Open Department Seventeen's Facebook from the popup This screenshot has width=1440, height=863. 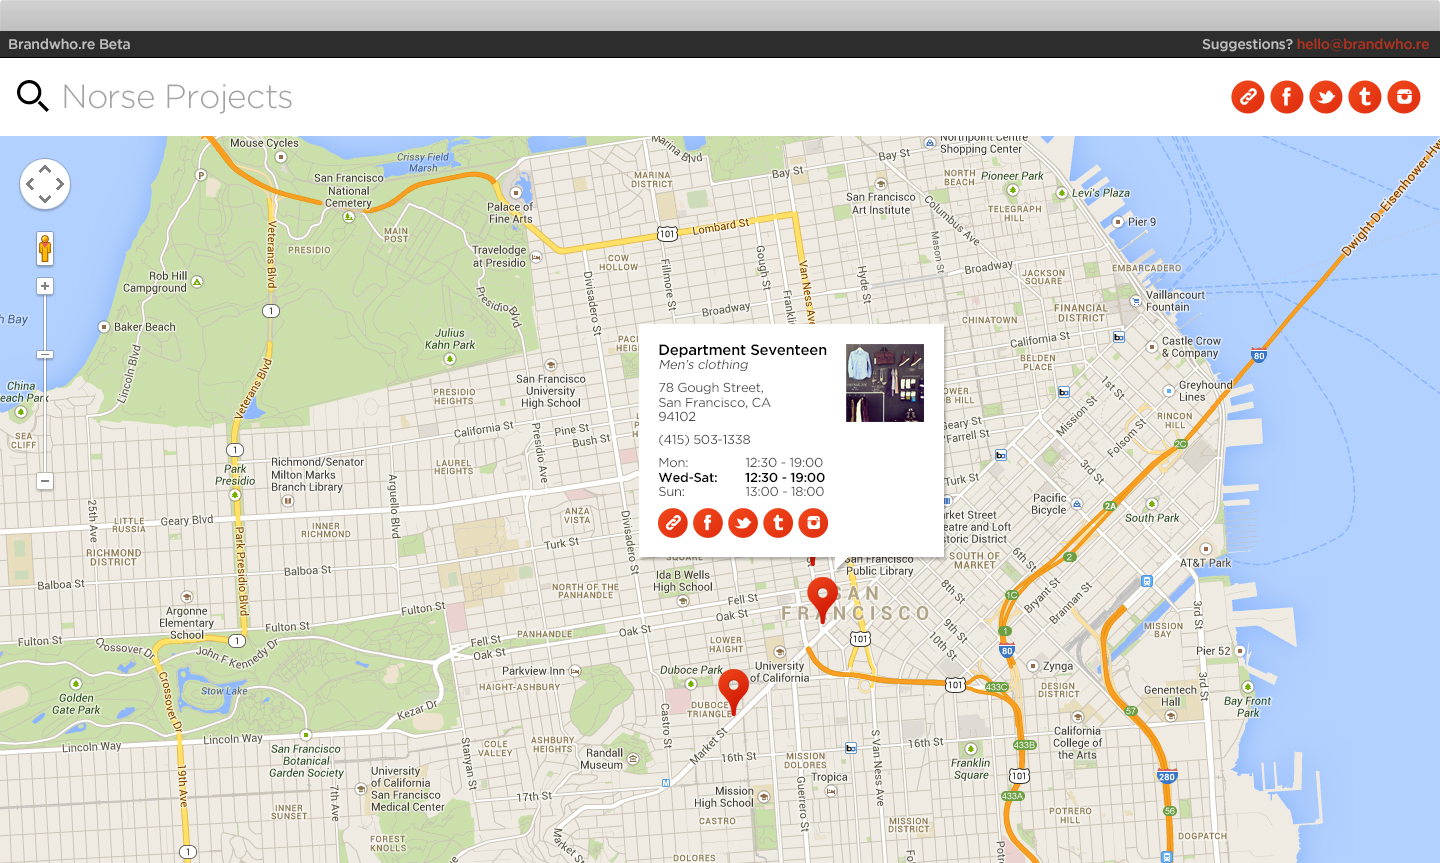(x=708, y=523)
